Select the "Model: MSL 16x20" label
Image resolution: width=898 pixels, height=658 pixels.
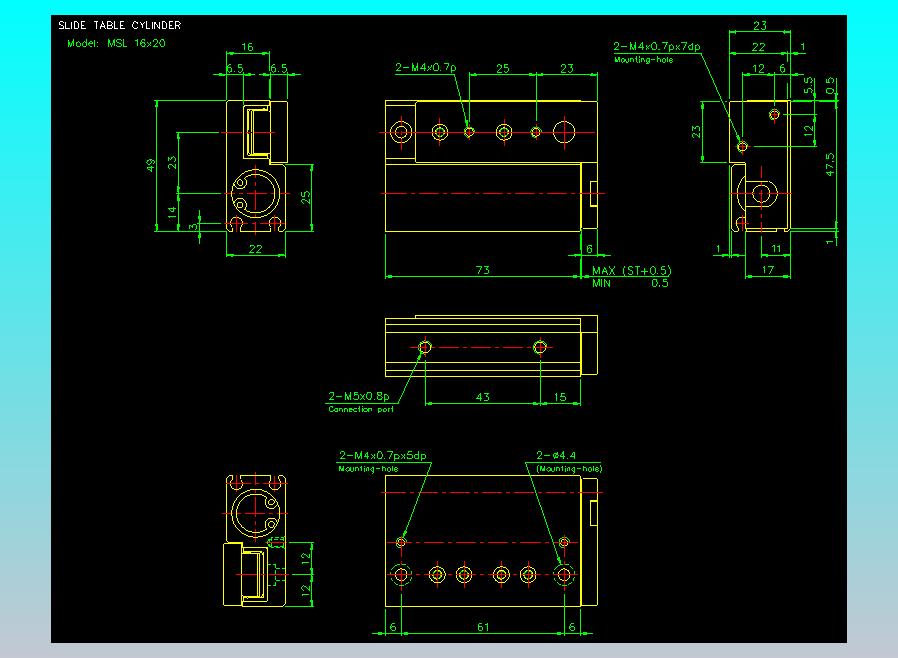(x=116, y=44)
